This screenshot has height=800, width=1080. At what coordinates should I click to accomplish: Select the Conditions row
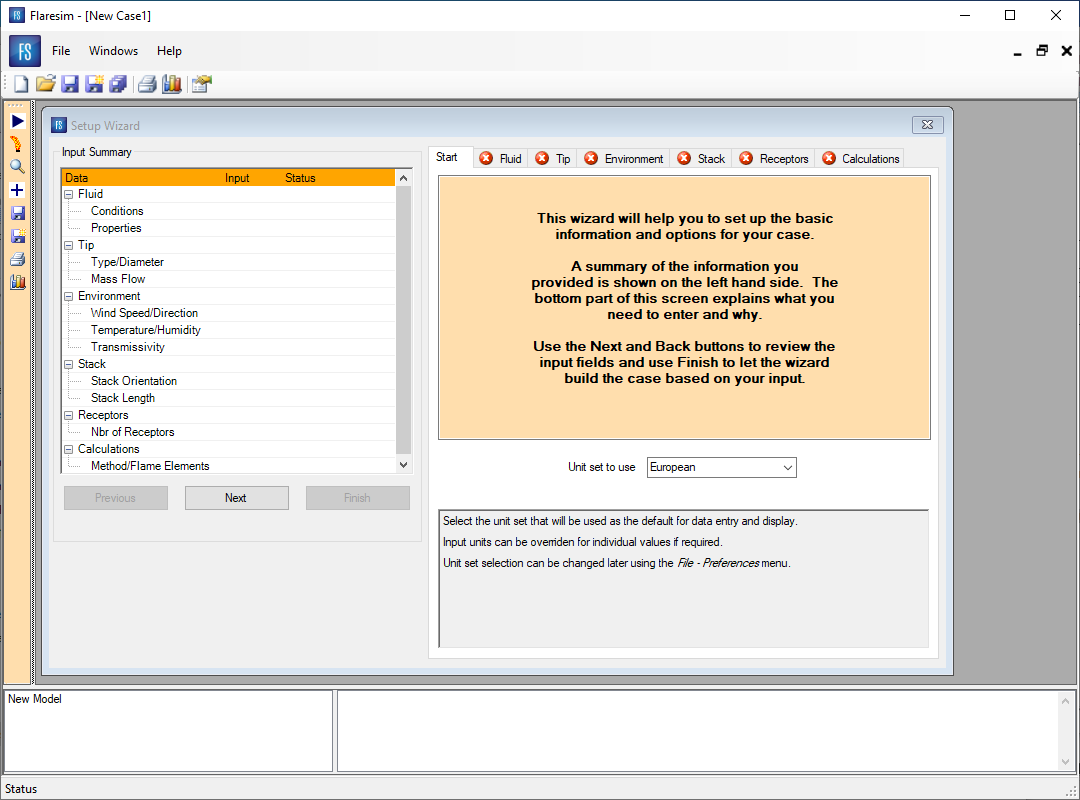tap(229, 211)
